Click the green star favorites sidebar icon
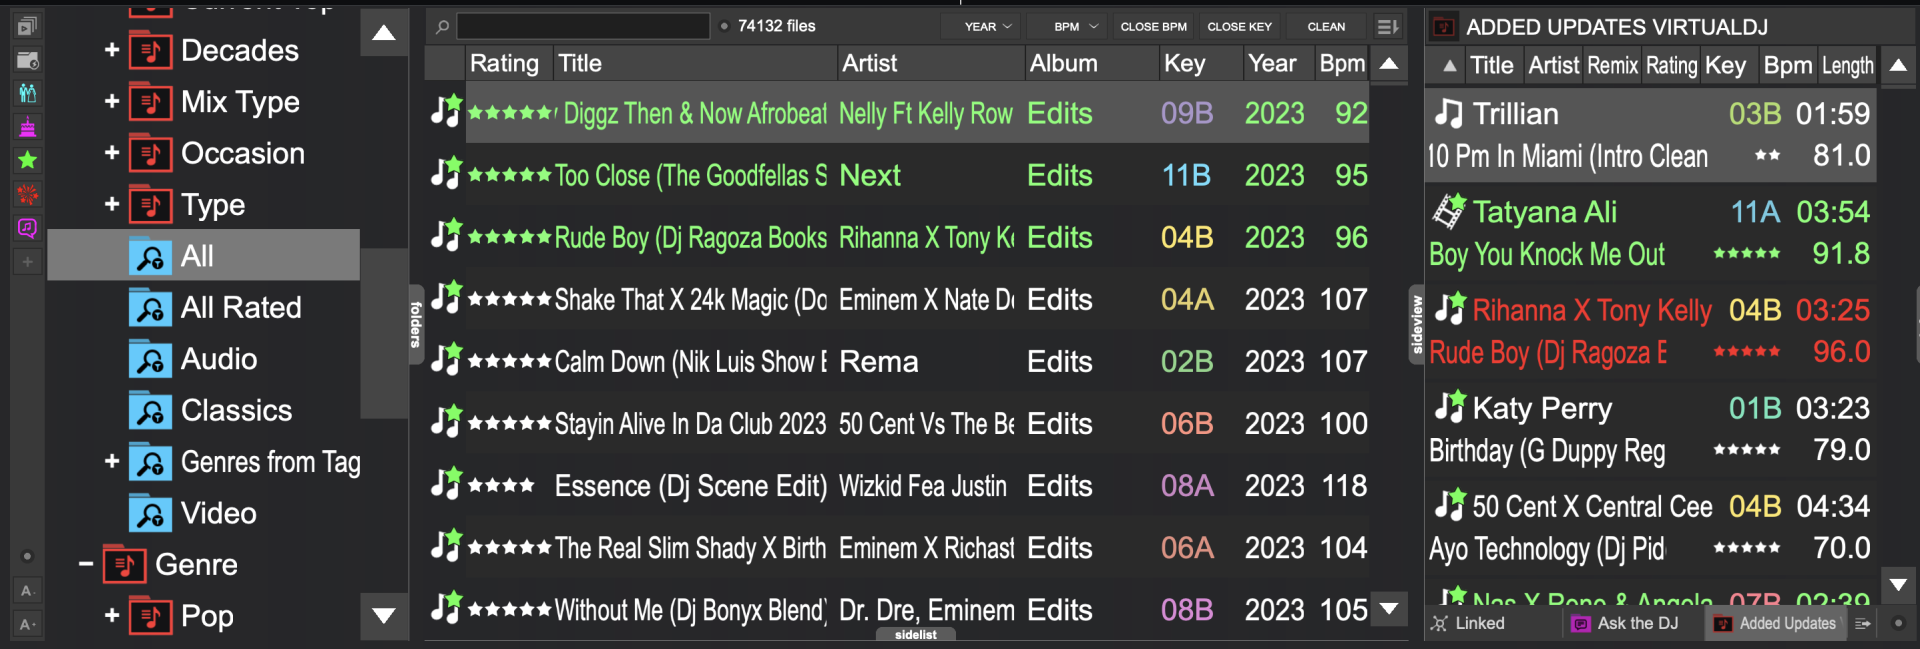The height and width of the screenshot is (649, 1920). pos(28,160)
